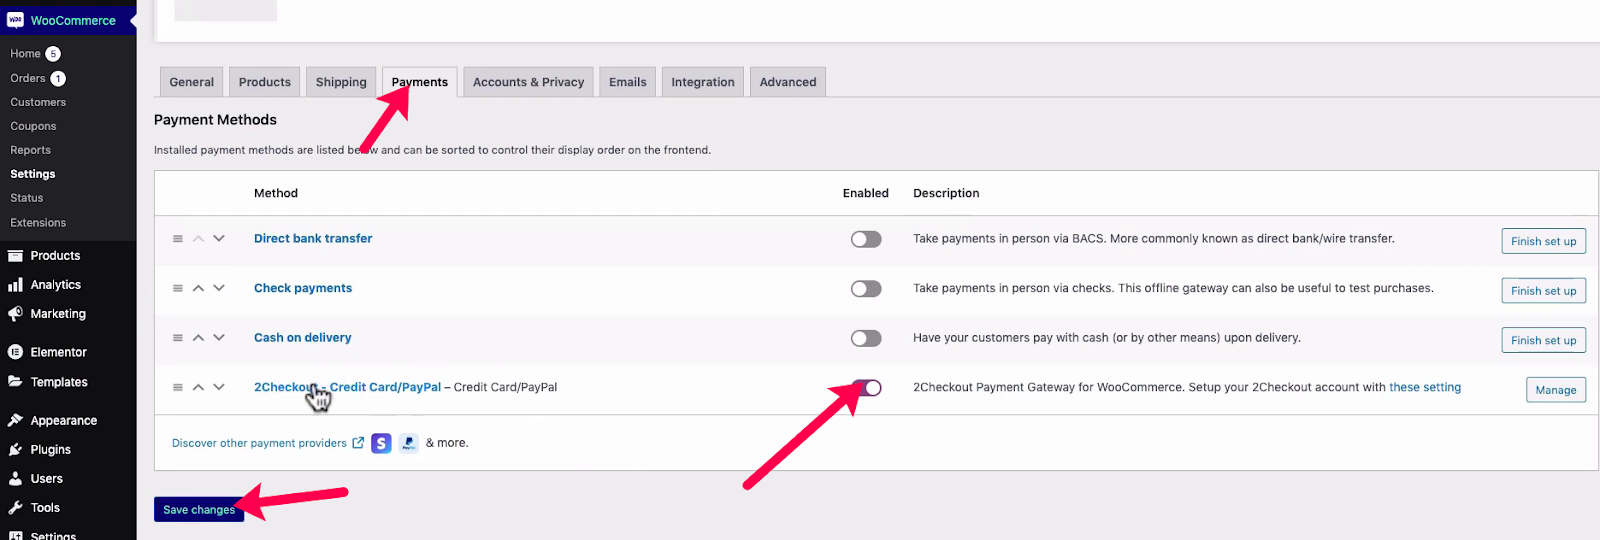Enable the Direct bank transfer toggle

point(866,239)
